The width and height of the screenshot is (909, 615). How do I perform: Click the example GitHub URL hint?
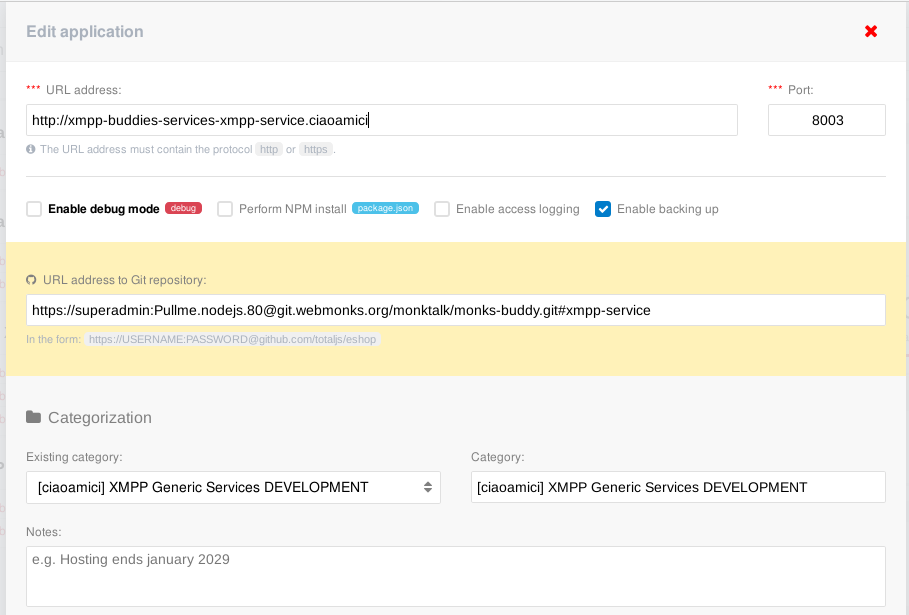tap(233, 339)
